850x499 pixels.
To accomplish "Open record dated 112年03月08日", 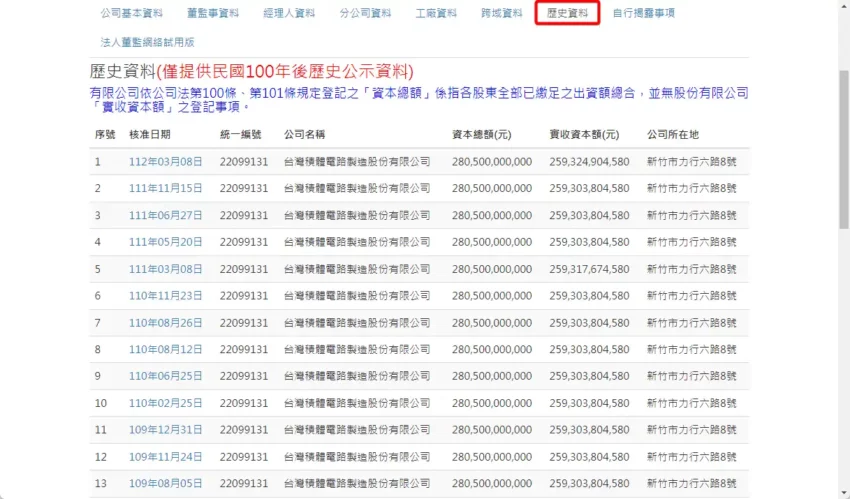I will click(165, 161).
